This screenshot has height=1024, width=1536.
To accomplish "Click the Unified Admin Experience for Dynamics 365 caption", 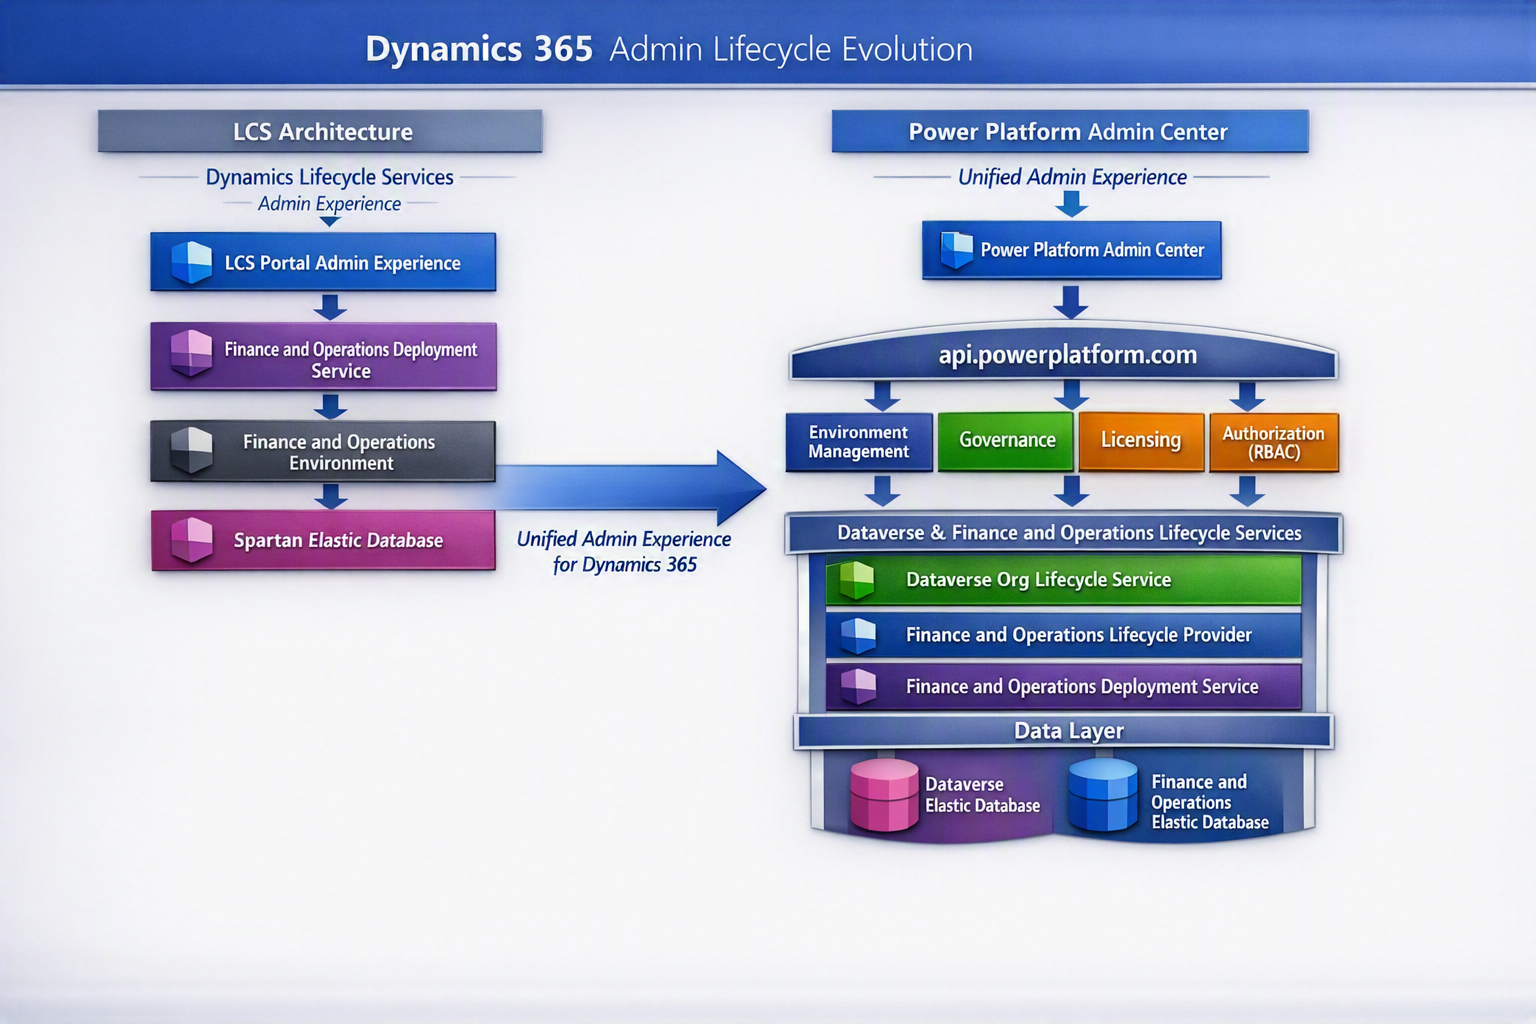I will pyautogui.click(x=624, y=552).
